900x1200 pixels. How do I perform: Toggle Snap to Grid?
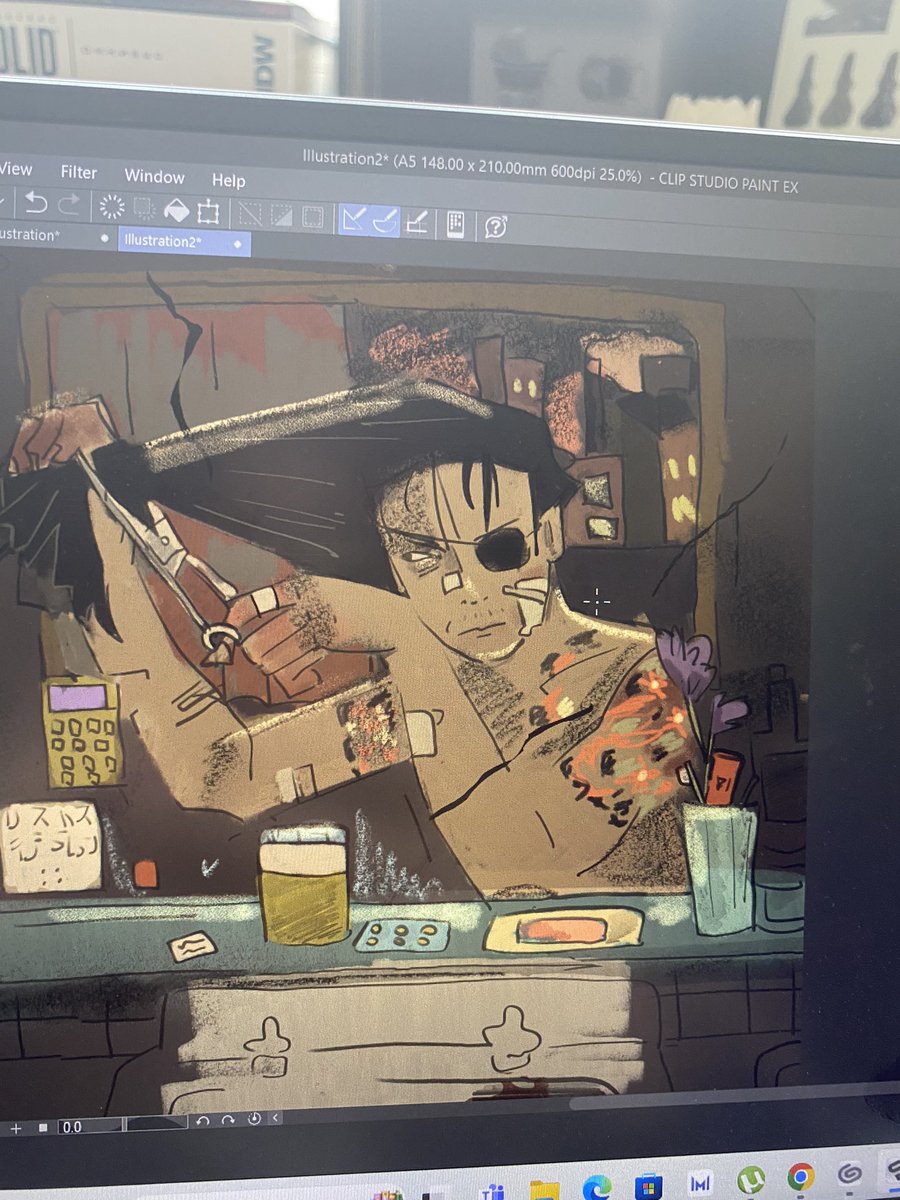coord(418,223)
